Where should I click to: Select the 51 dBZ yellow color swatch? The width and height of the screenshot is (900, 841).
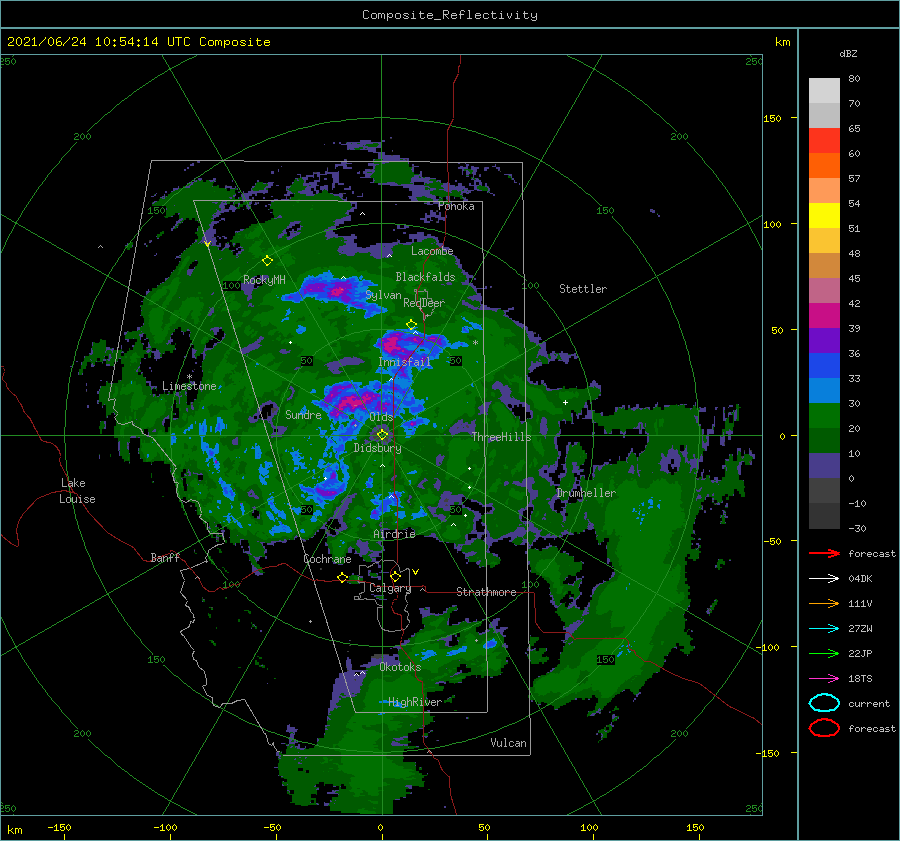(824, 215)
